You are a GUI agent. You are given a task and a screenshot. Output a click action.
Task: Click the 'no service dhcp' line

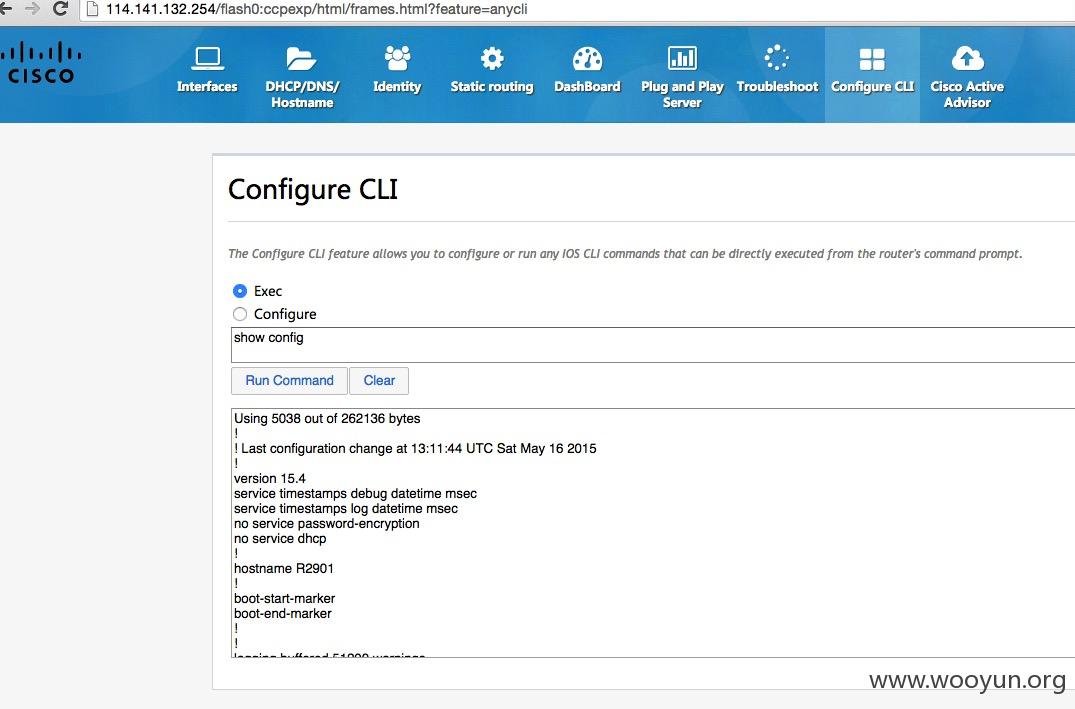point(280,539)
